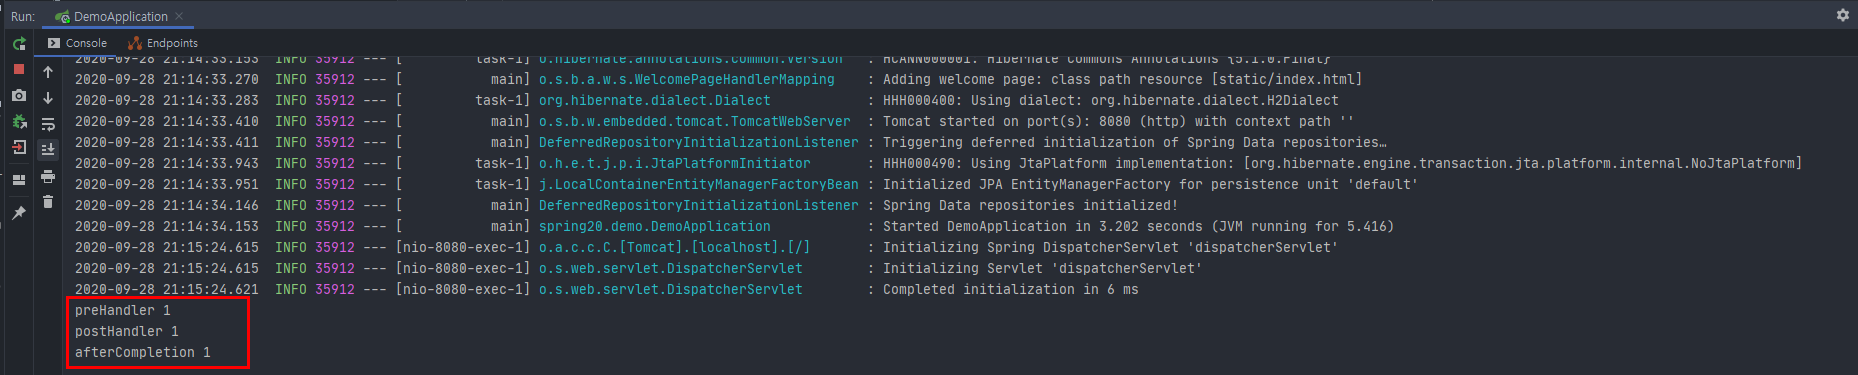Clear all console output with trash icon
Image resolution: width=1858 pixels, height=375 pixels.
click(x=48, y=202)
